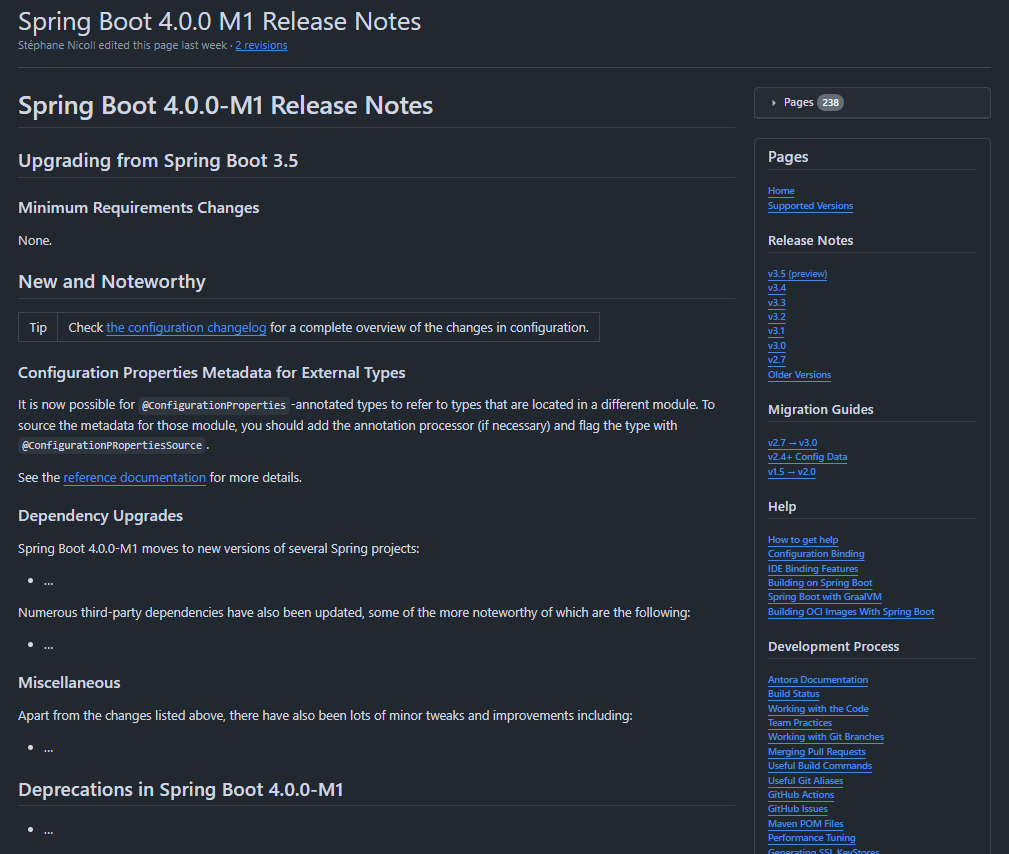Click the @ConfigurationProperties code snippet

214,405
